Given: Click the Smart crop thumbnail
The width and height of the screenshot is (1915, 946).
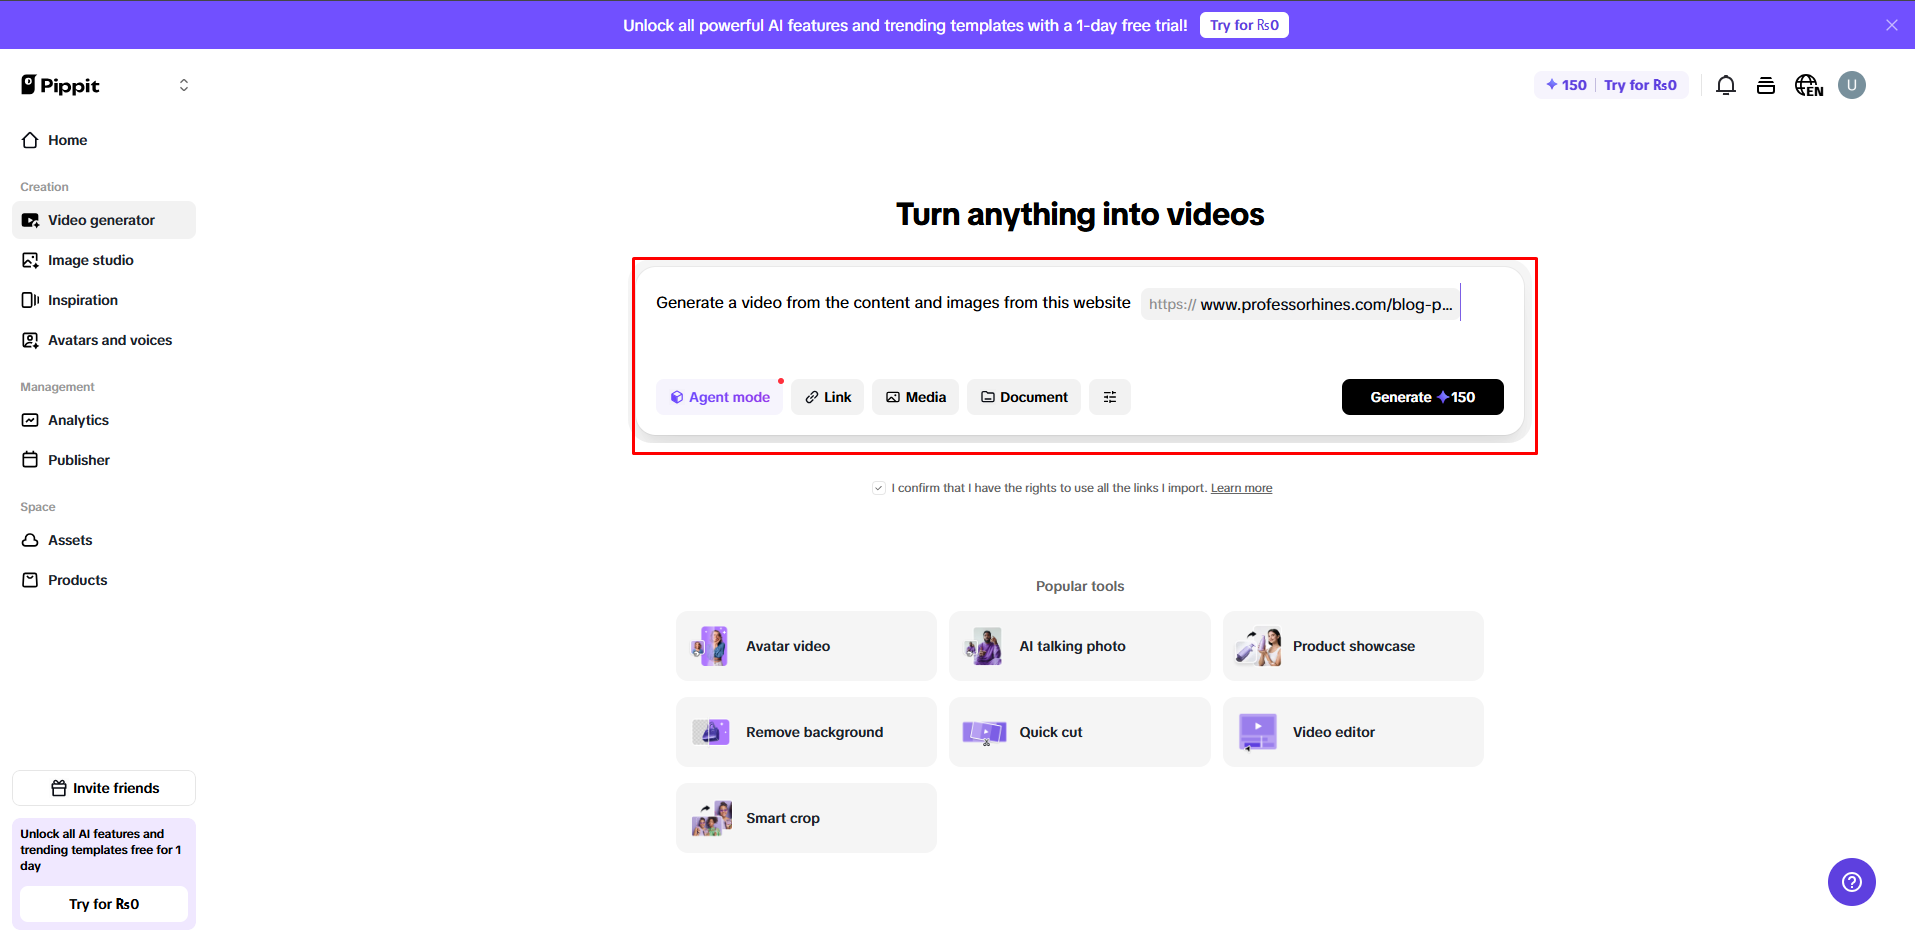Looking at the screenshot, I should (x=711, y=818).
